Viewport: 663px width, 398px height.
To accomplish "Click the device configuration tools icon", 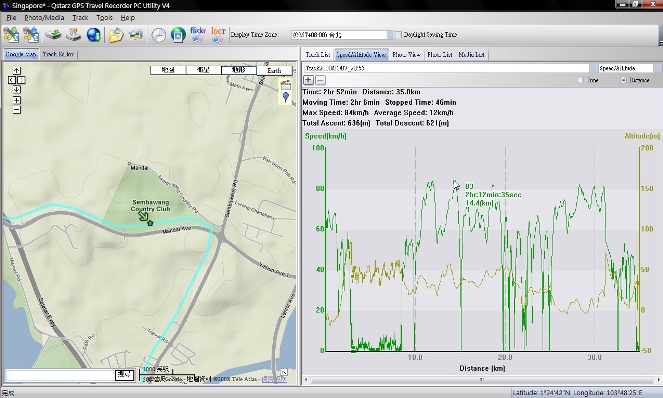I will 74,35.
